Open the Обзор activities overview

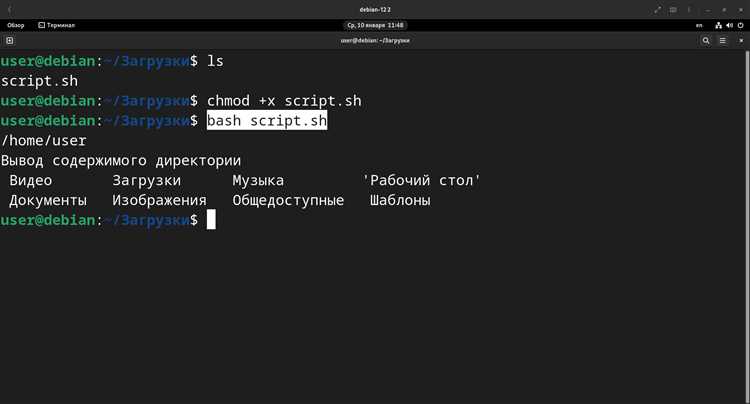[16, 25]
